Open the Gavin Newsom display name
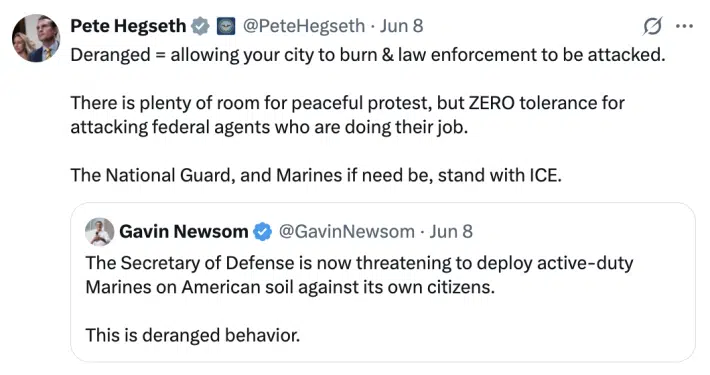Viewport: 710px width, 375px height. click(183, 231)
